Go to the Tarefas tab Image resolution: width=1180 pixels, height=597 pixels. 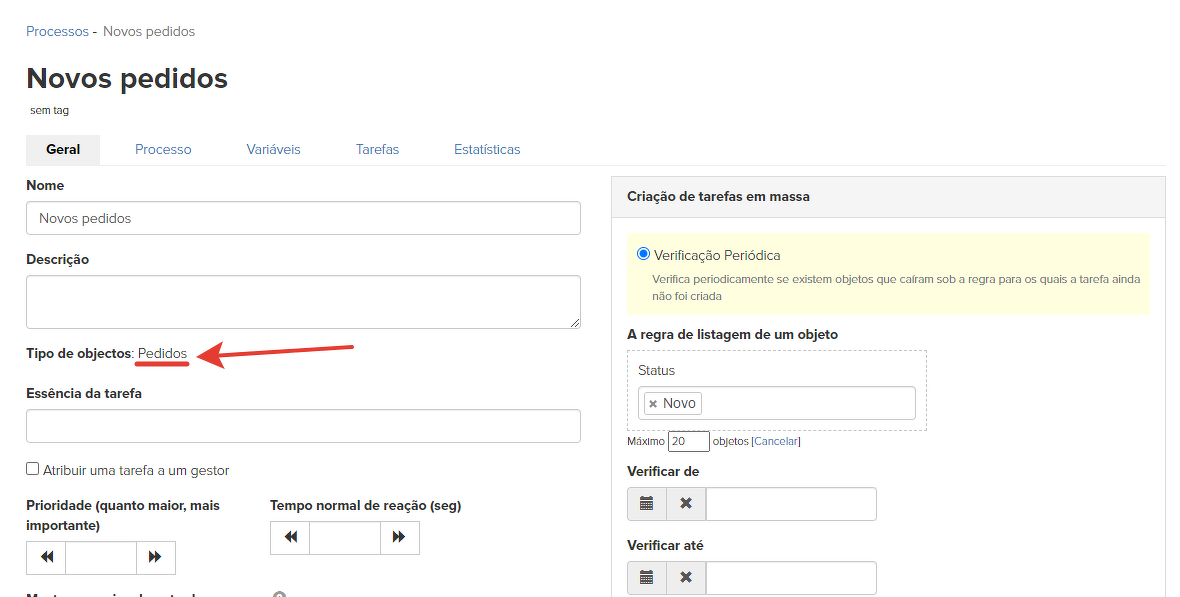click(377, 149)
